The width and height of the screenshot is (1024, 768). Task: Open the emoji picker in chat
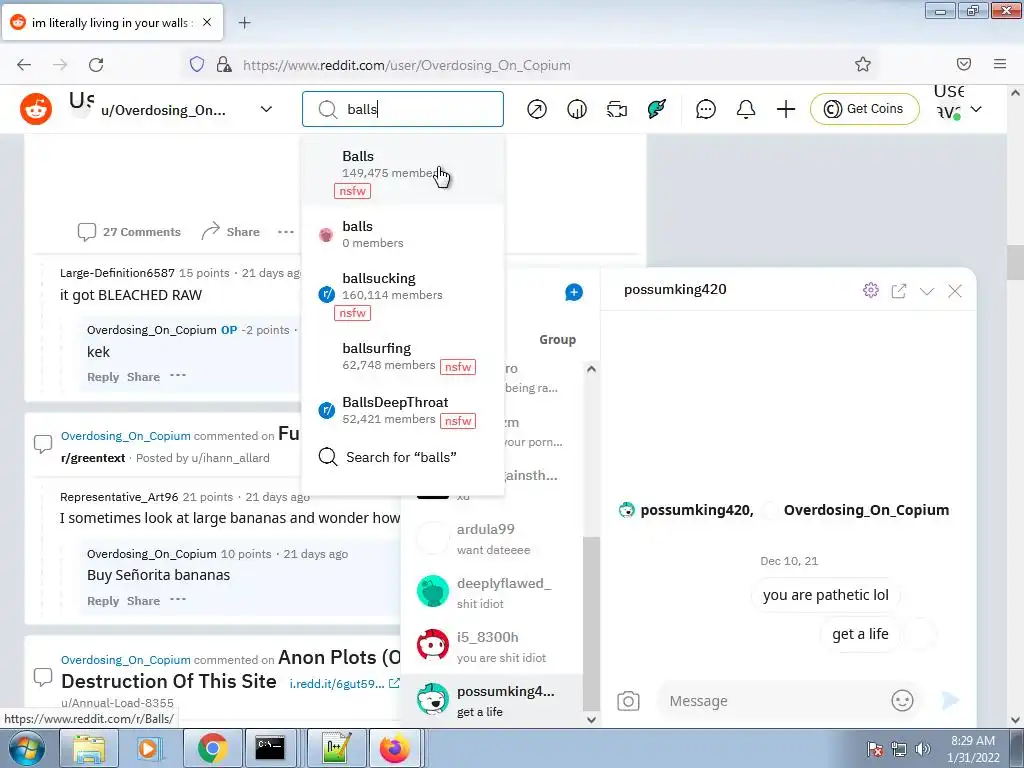coord(903,701)
